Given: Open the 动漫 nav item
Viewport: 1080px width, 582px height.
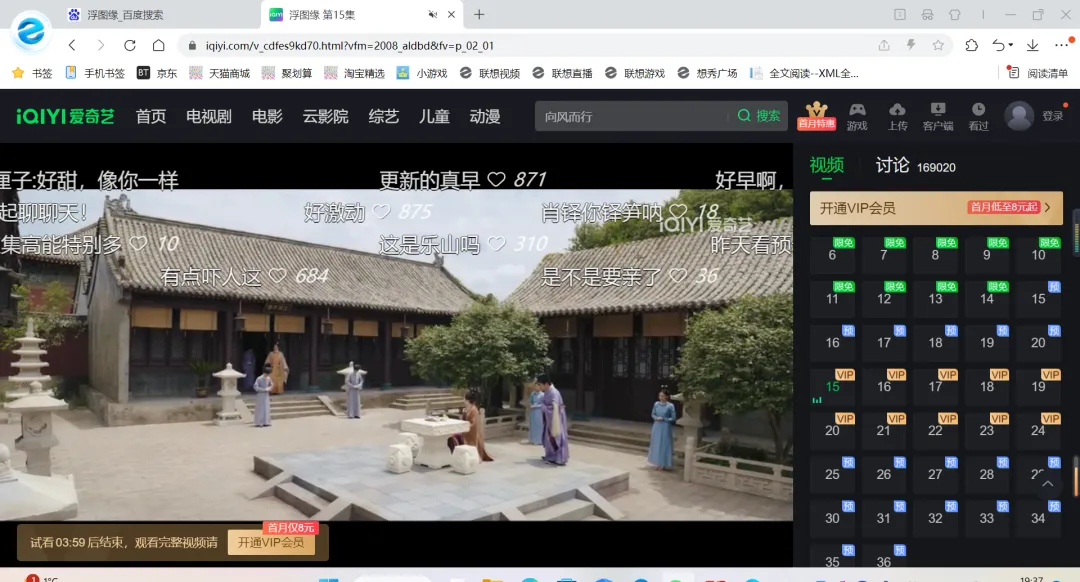Looking at the screenshot, I should (x=485, y=116).
